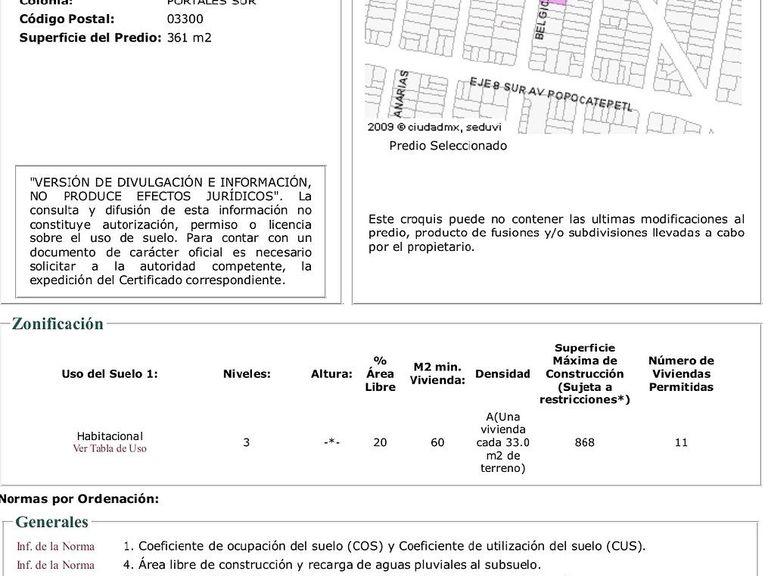Click the 868 maximum construction surface value
Screen dimensions: 768x576
(584, 442)
